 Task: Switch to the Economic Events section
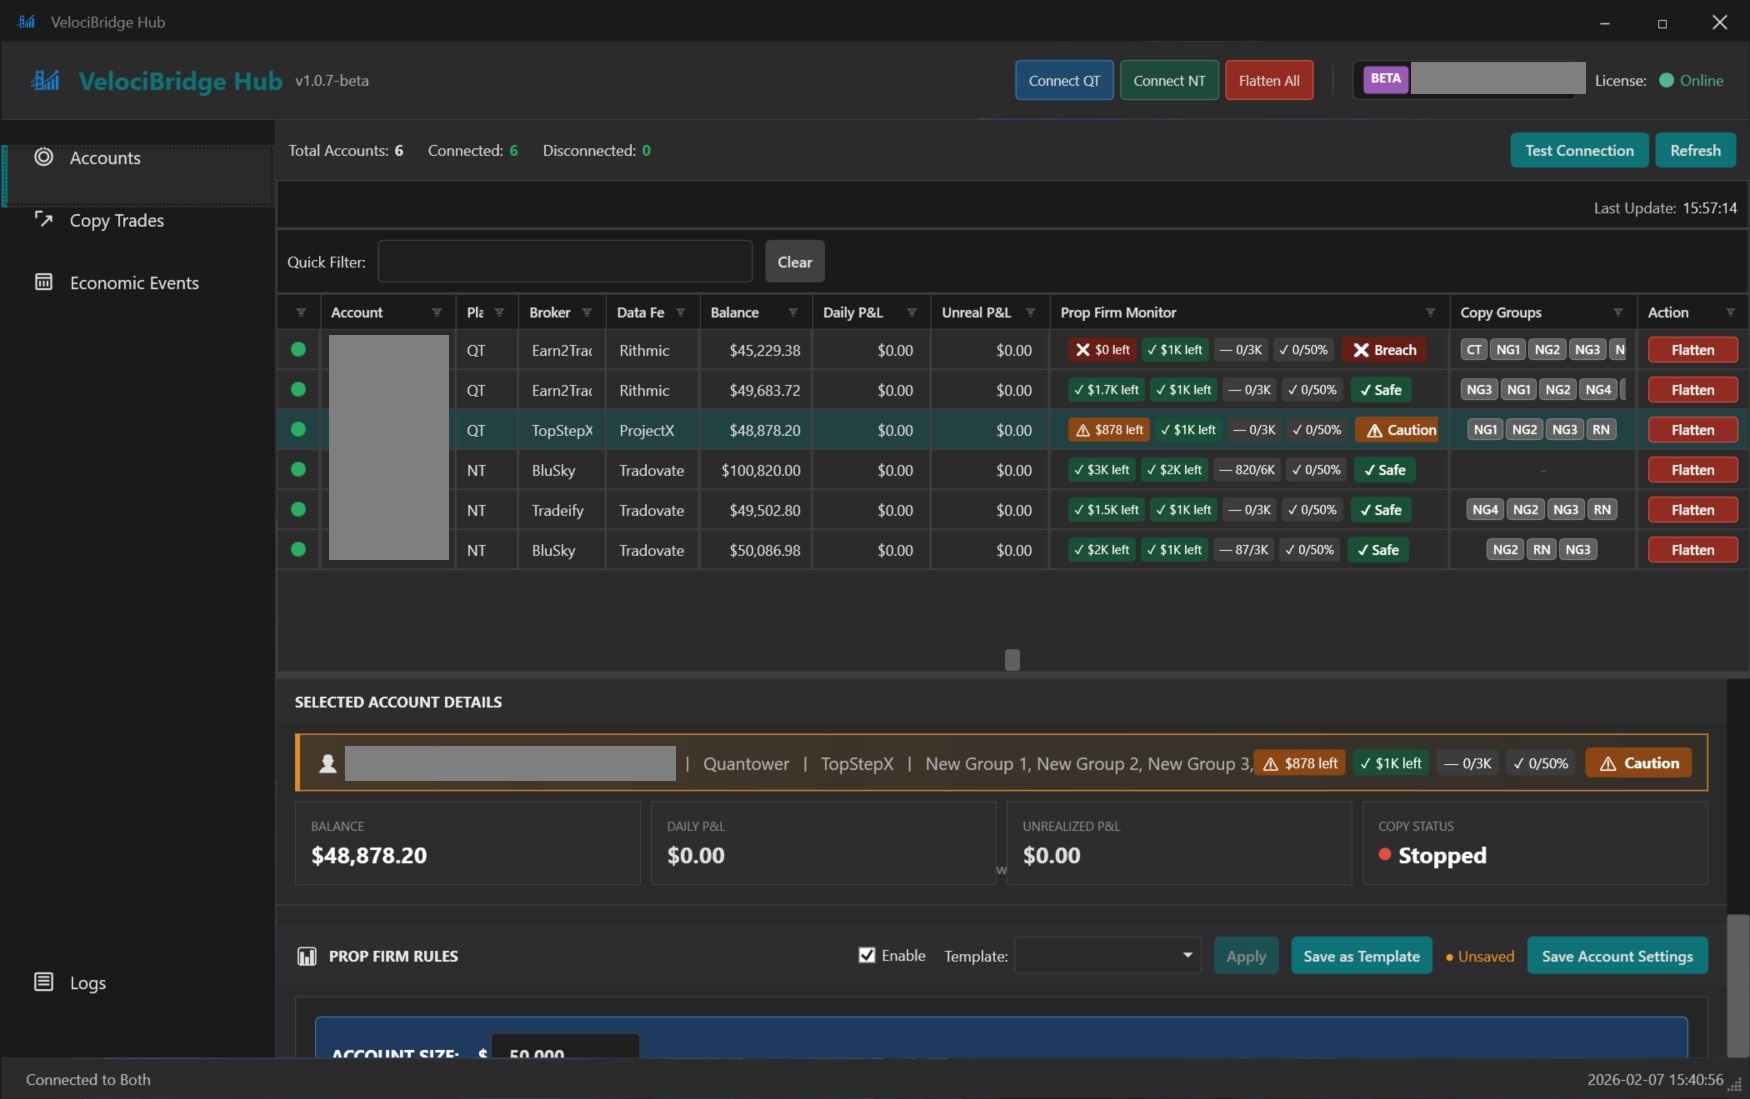coord(134,283)
